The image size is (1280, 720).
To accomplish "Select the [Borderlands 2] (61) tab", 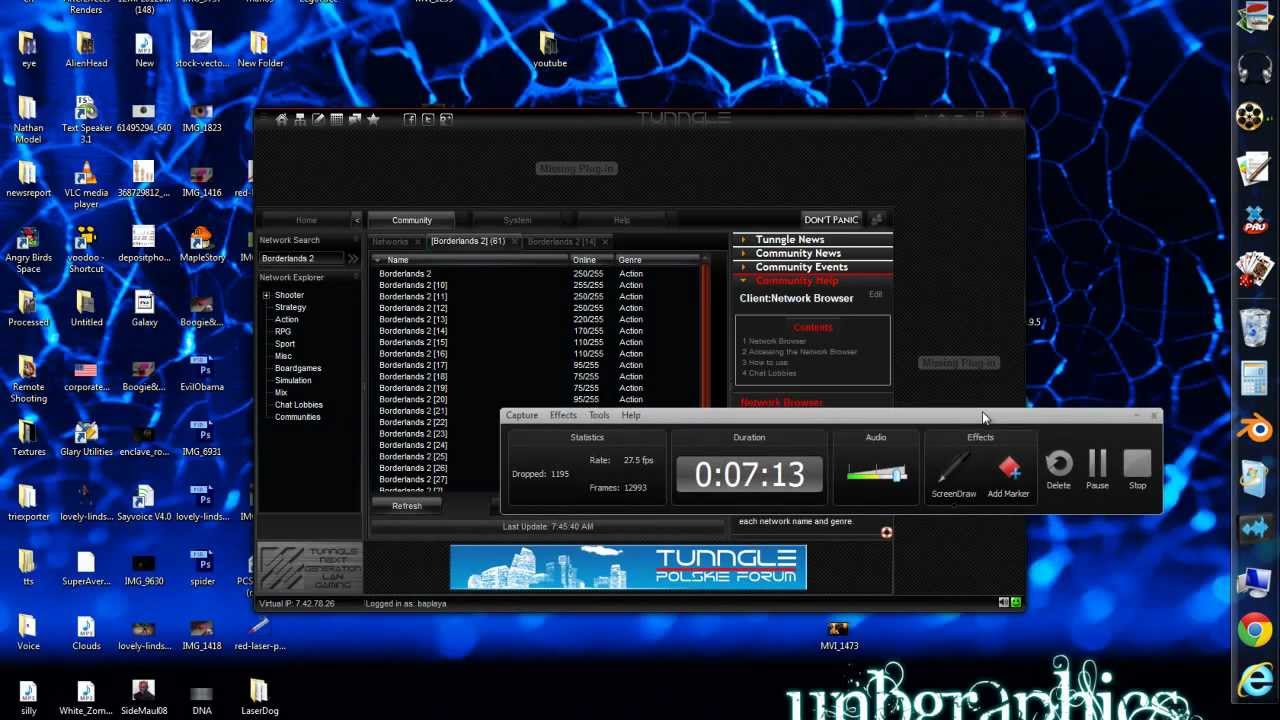I will (467, 242).
